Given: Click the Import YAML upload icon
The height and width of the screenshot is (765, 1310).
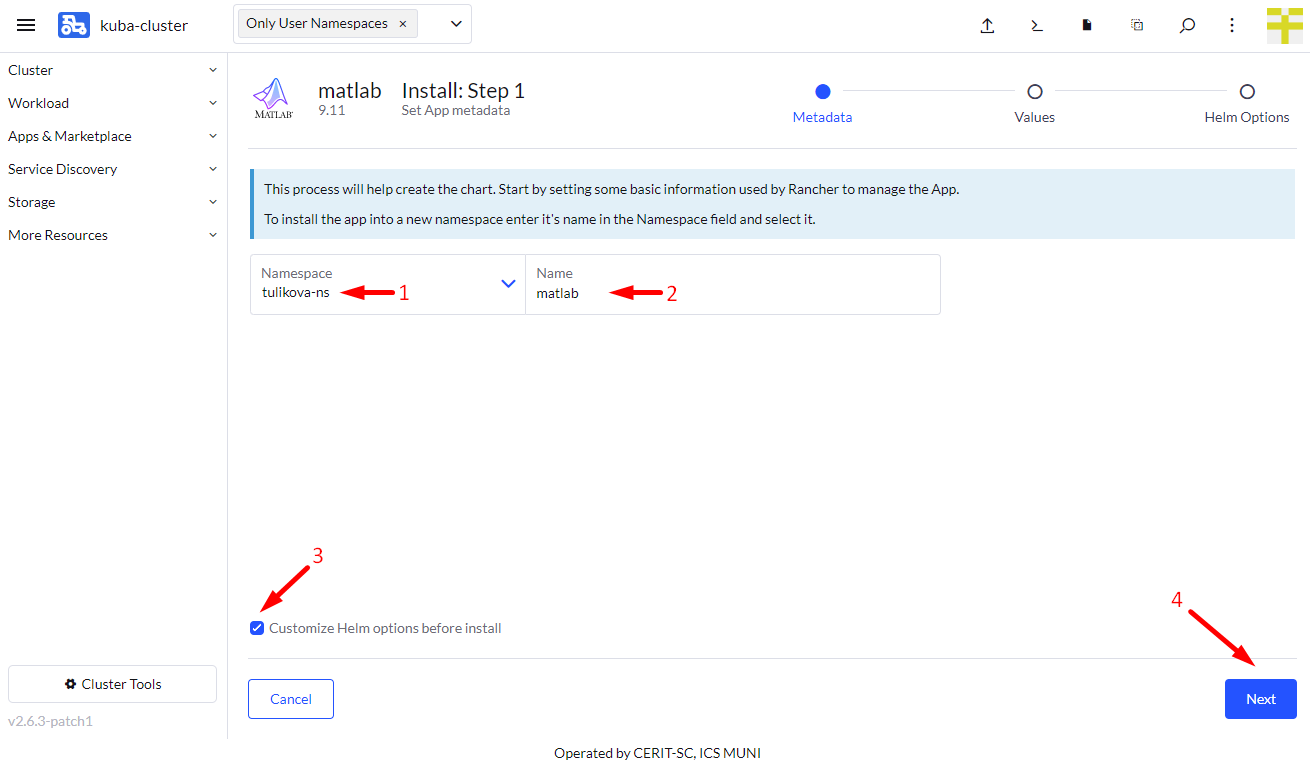Looking at the screenshot, I should [x=987, y=26].
